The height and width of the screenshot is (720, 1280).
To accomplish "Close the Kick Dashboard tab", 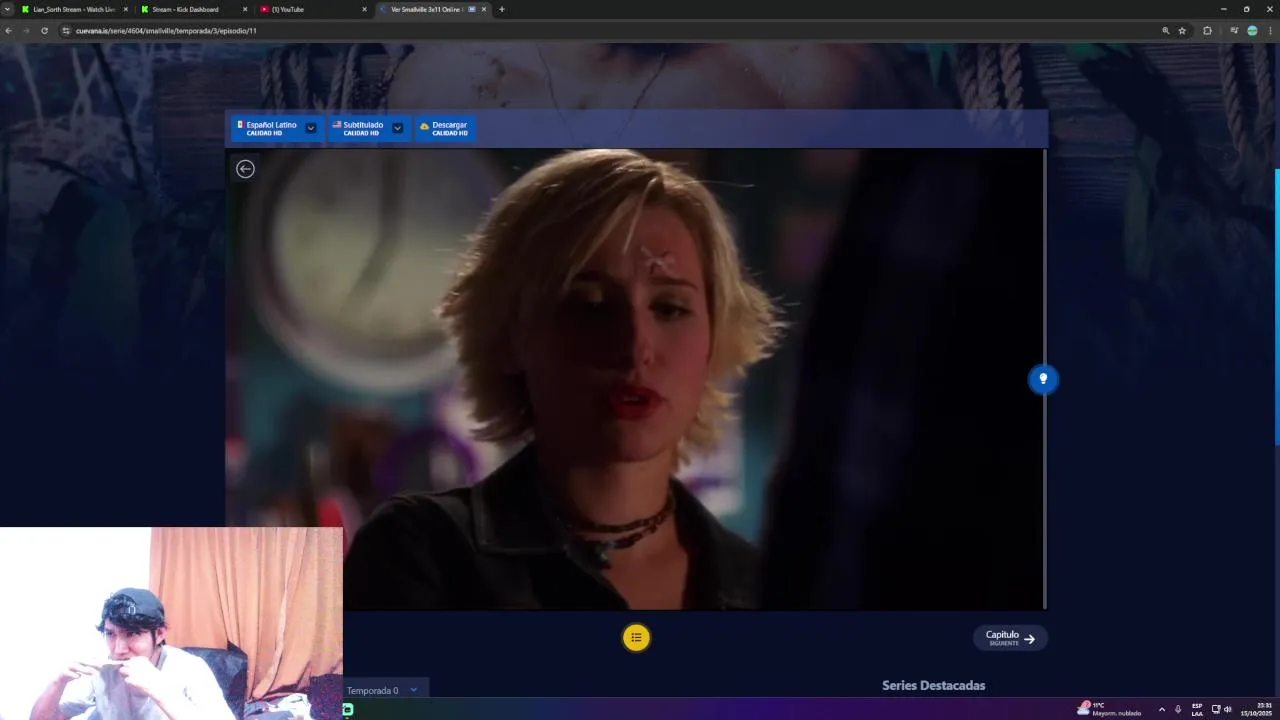I will (244, 9).
